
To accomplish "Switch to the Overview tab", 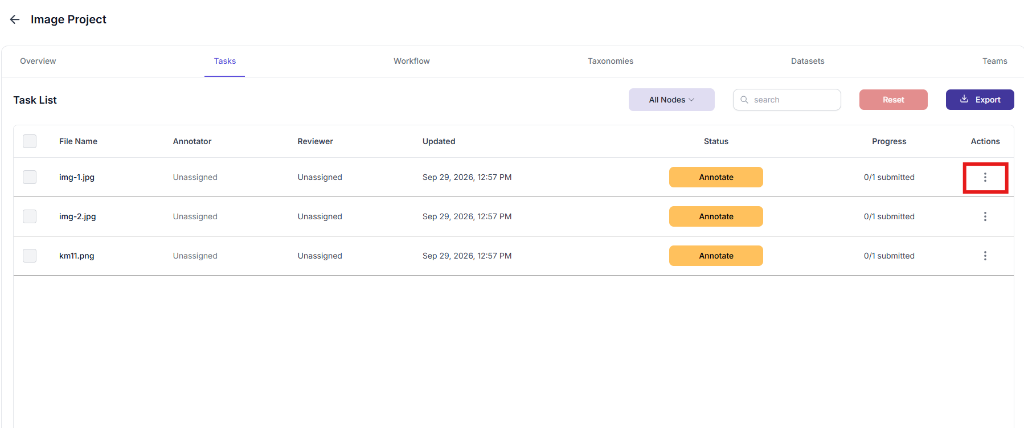I will (x=38, y=61).
